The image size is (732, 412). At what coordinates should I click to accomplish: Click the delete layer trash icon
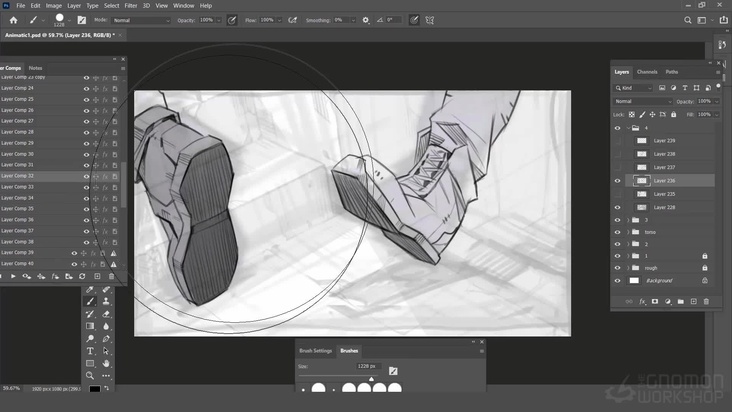[x=706, y=301]
